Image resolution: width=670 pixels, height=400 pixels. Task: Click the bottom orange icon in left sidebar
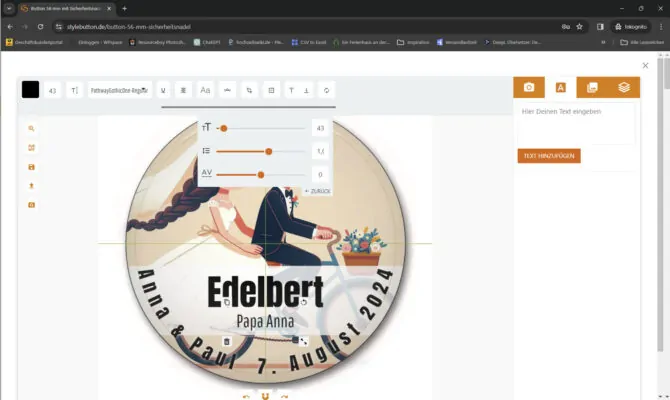point(31,205)
